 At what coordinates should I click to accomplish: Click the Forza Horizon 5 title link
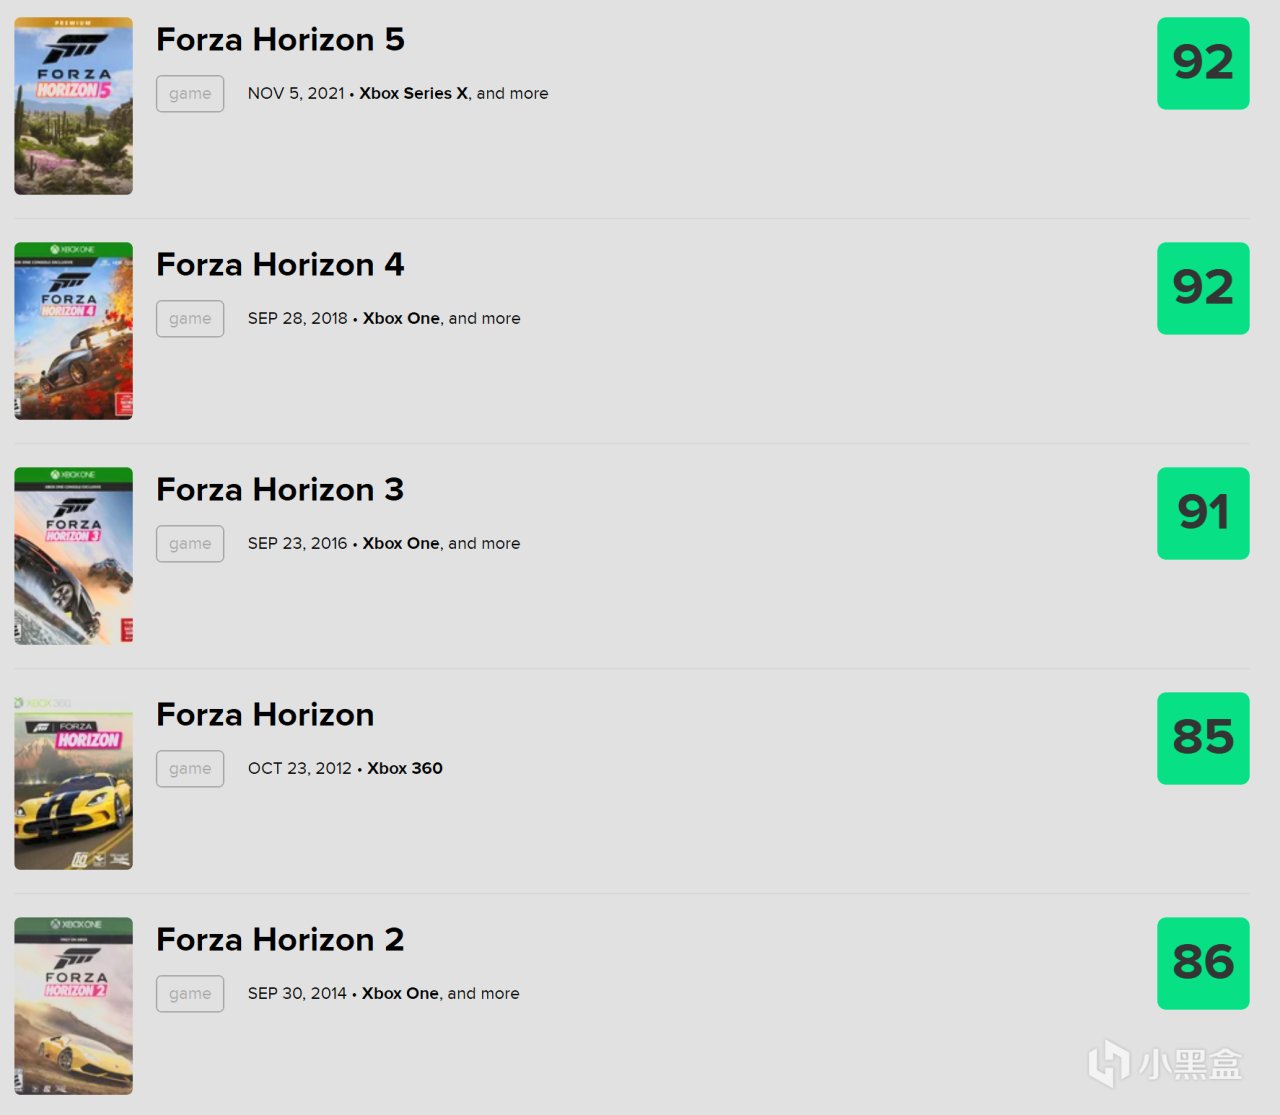pos(280,39)
